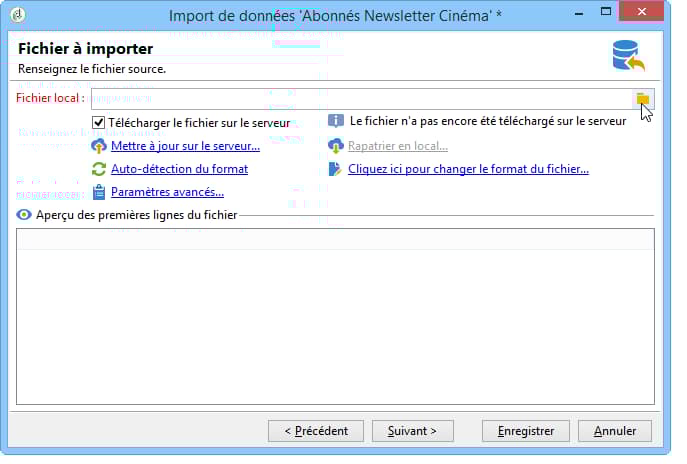Click link to change the file format
Image resolution: width=687 pixels, height=464 pixels.
(468, 169)
